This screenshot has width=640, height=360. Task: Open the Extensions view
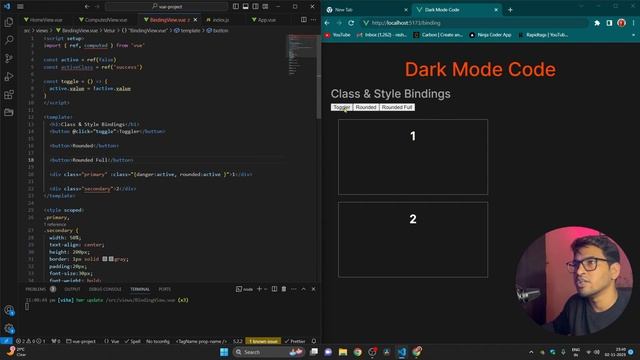point(9,94)
